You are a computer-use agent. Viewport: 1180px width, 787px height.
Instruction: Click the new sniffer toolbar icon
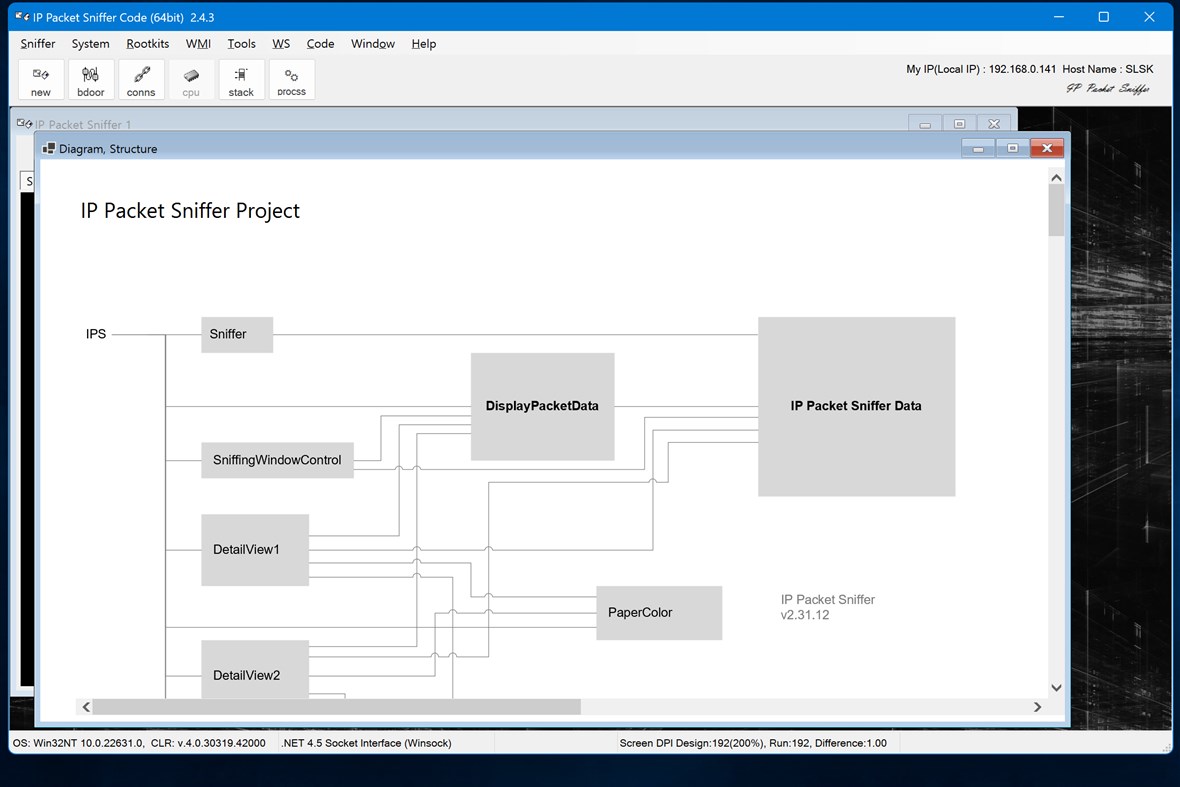tap(41, 80)
